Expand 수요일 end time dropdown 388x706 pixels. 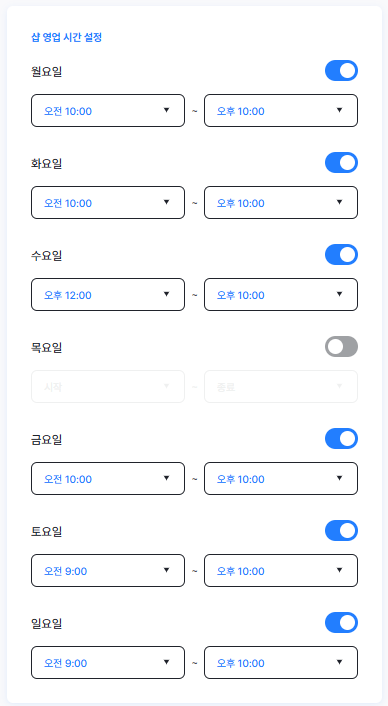281,294
